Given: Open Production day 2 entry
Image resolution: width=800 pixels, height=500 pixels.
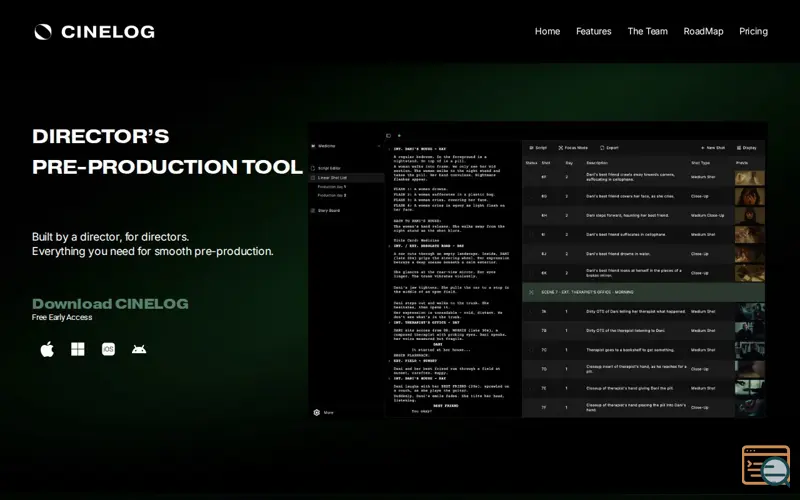Looking at the screenshot, I should pos(332,195).
